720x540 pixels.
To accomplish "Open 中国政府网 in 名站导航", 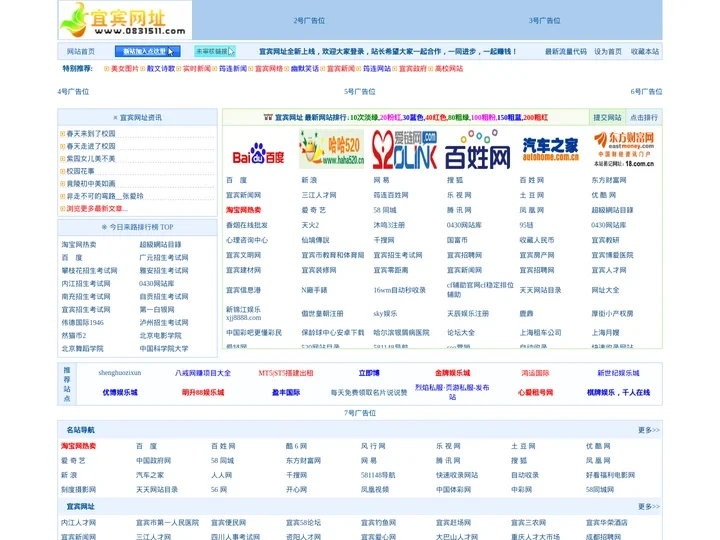I will click(153, 461).
